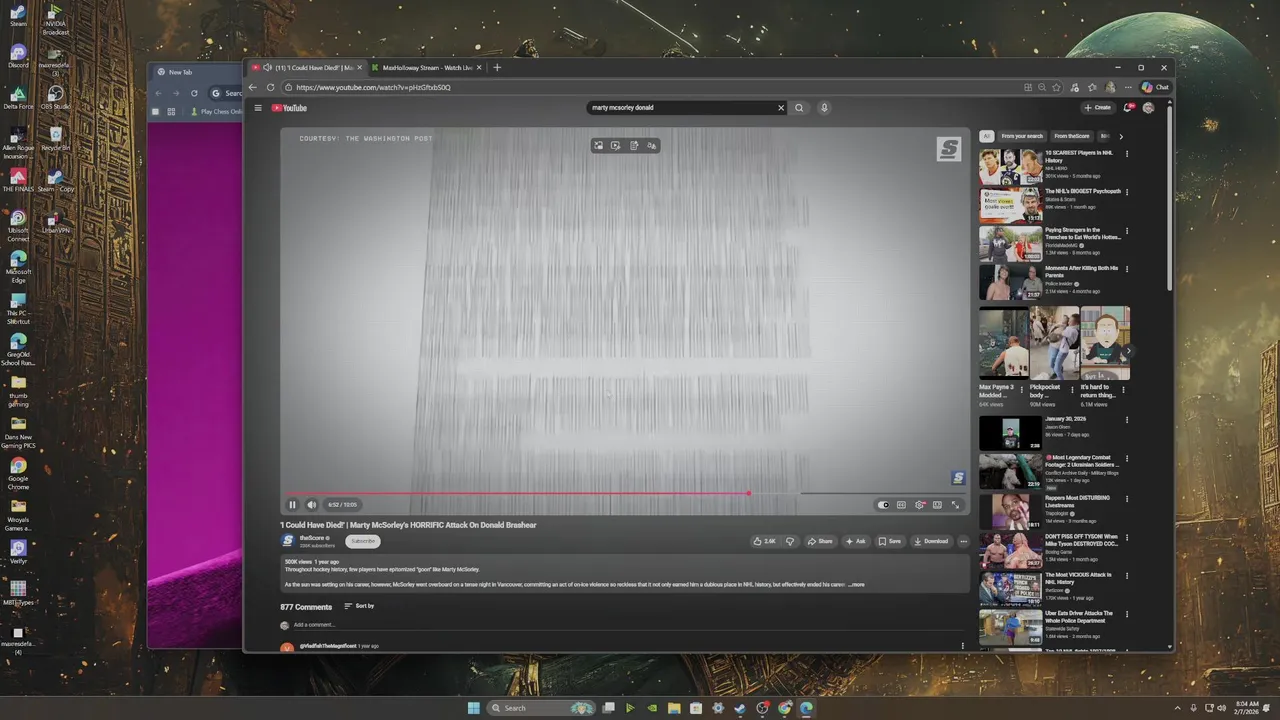Open the Windows Start menu
1280x720 pixels.
(473, 708)
